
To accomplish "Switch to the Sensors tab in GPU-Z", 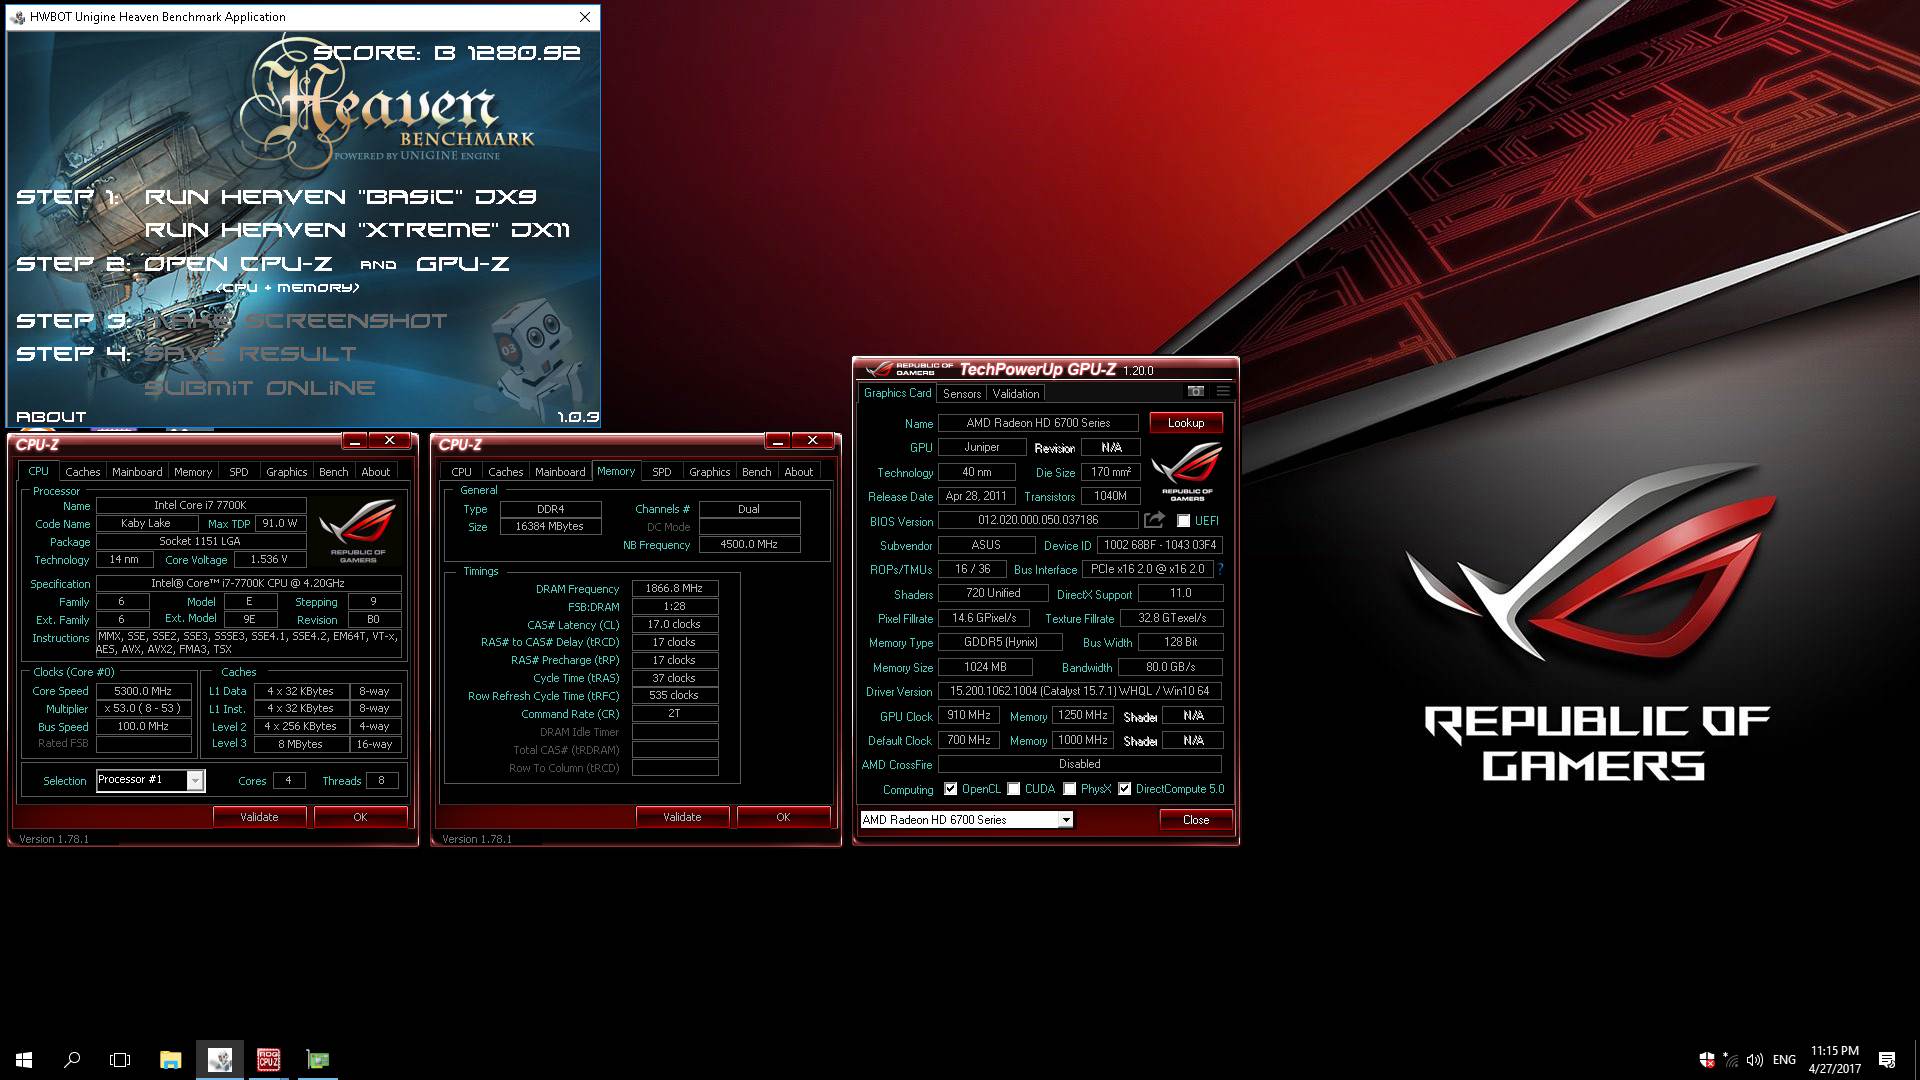I will [962, 394].
